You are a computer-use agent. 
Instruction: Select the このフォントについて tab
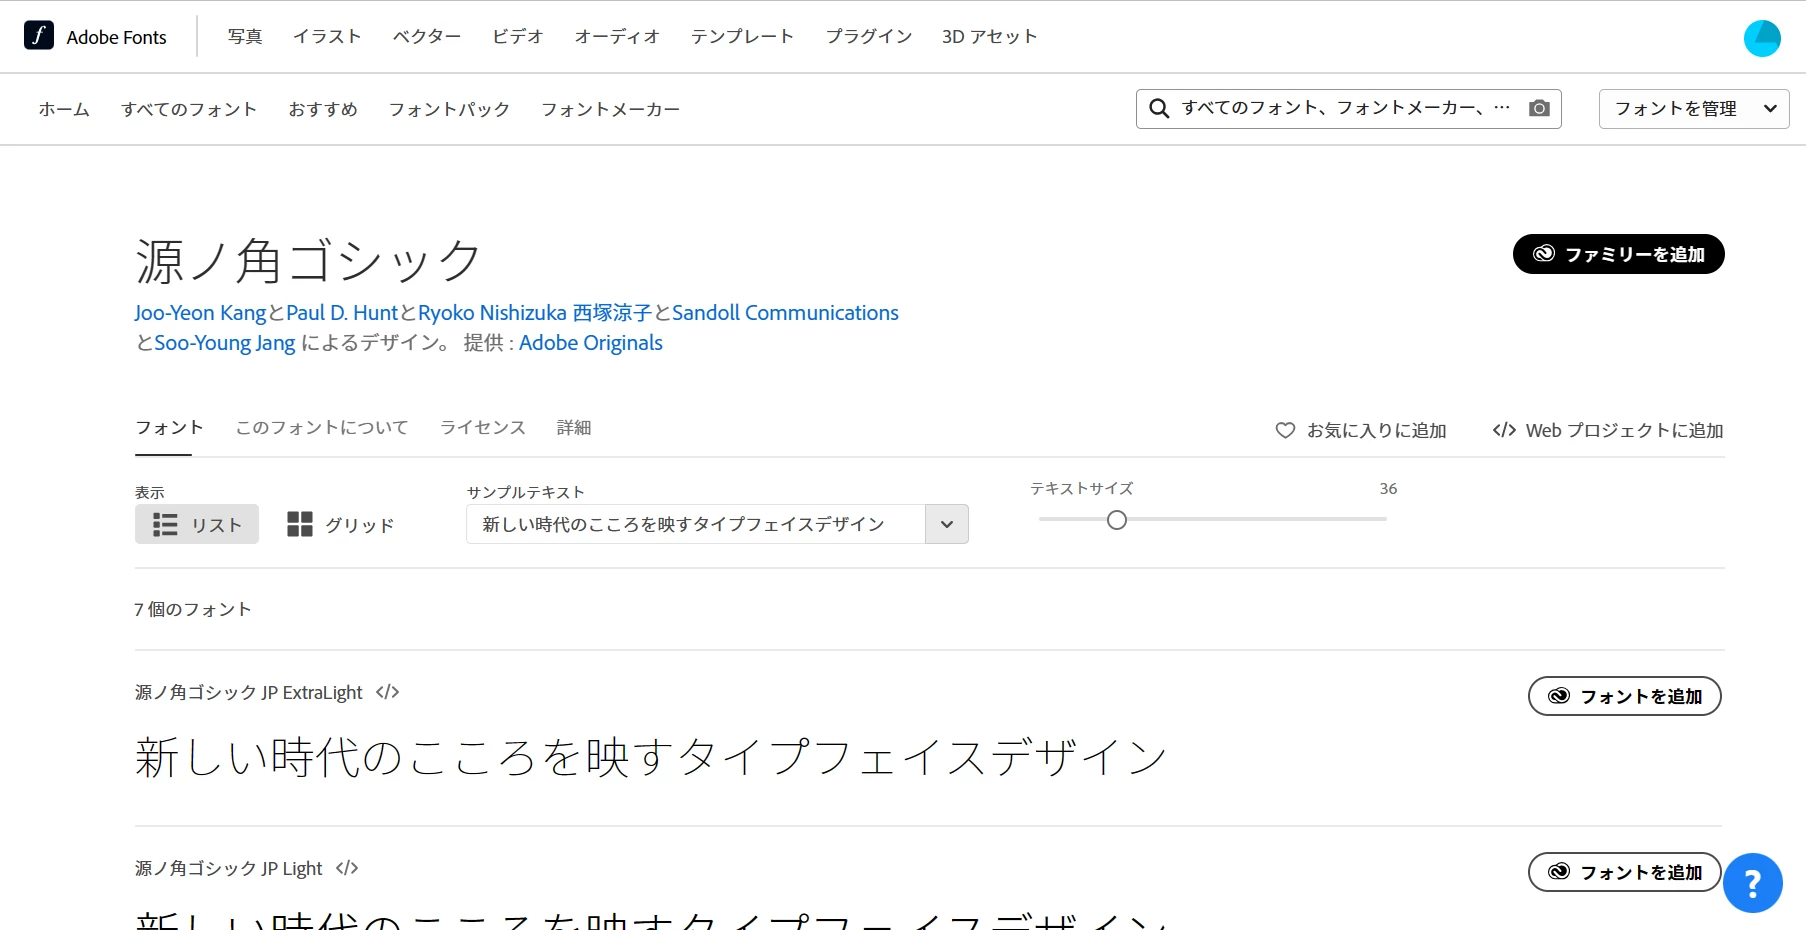(322, 428)
